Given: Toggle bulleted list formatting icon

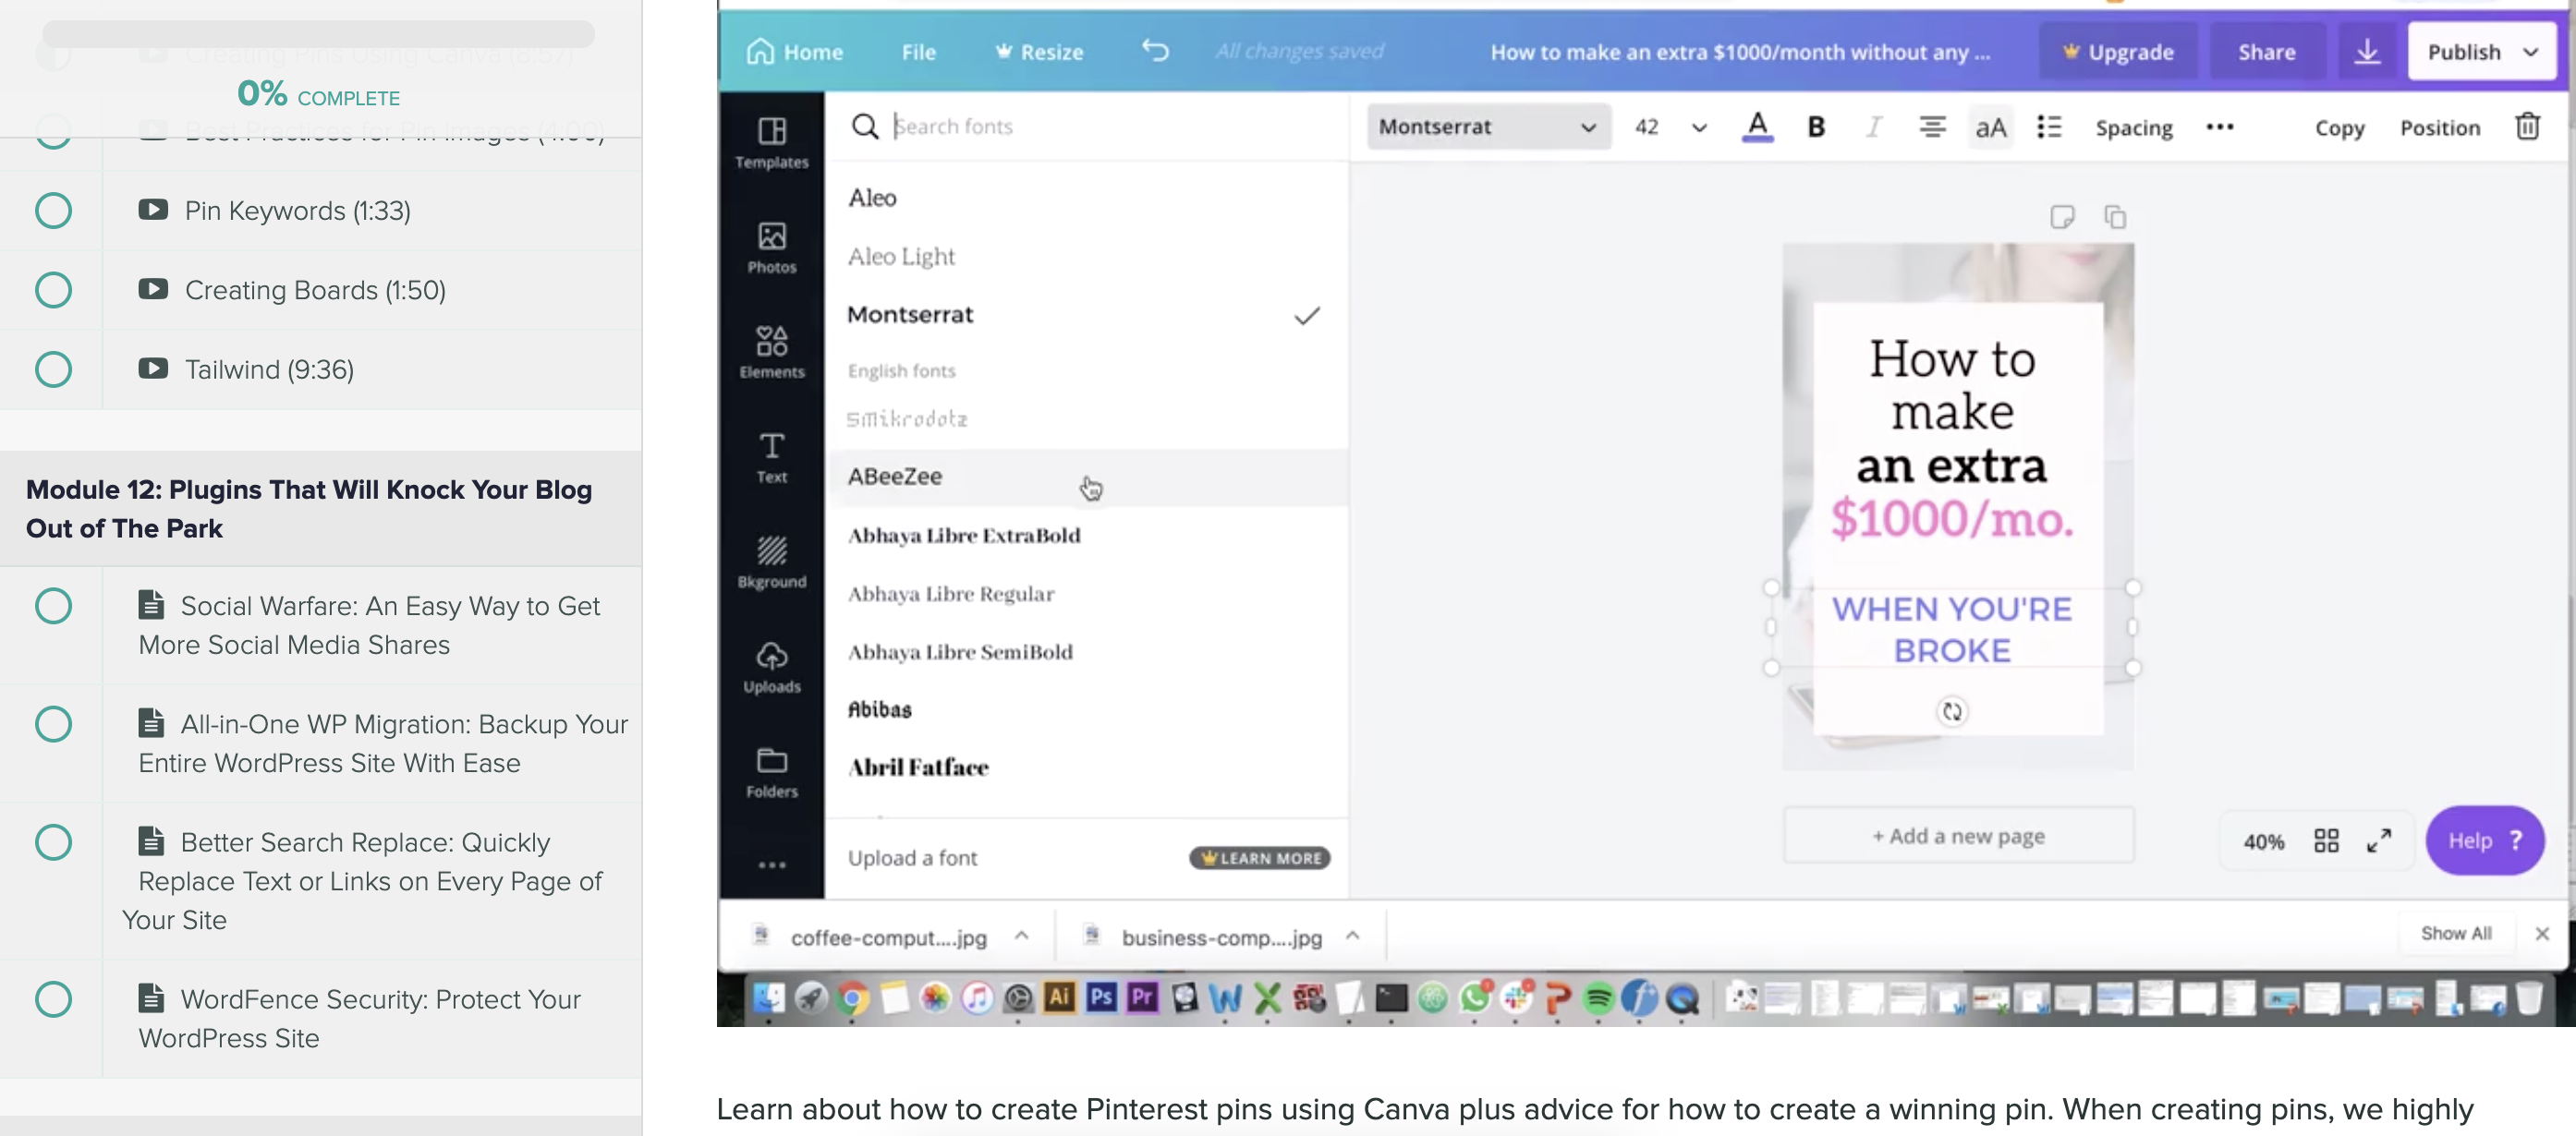Looking at the screenshot, I should pos(2048,127).
